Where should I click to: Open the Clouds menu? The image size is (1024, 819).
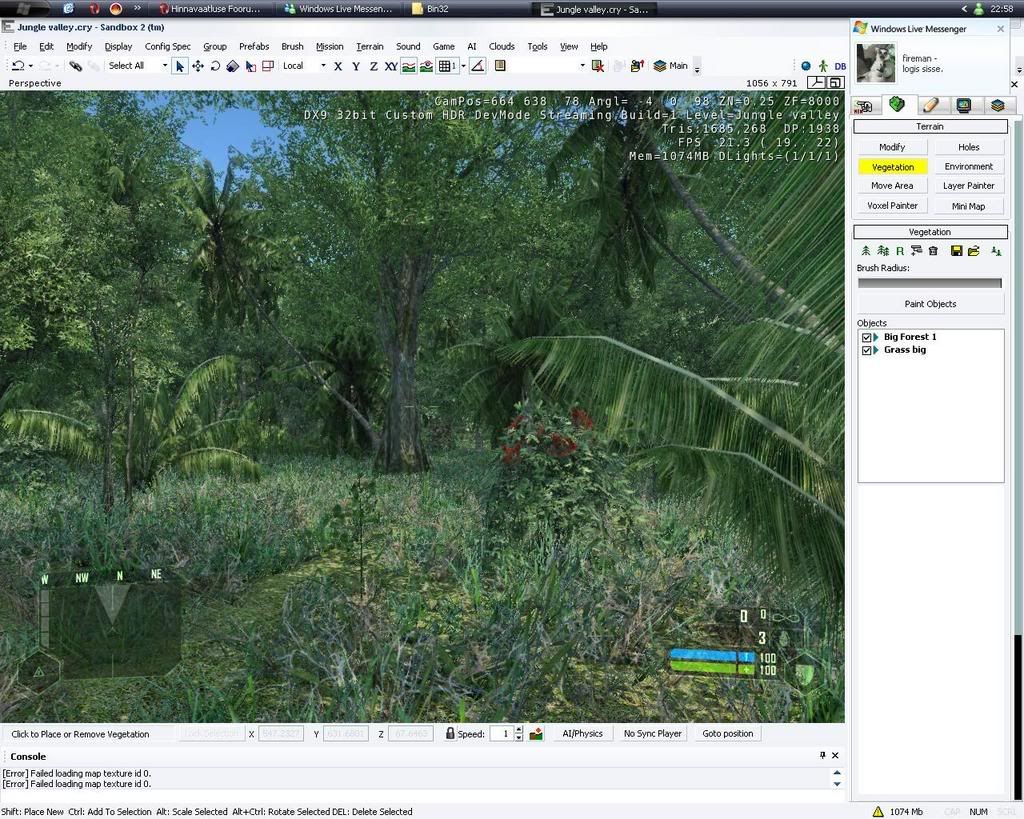(502, 46)
